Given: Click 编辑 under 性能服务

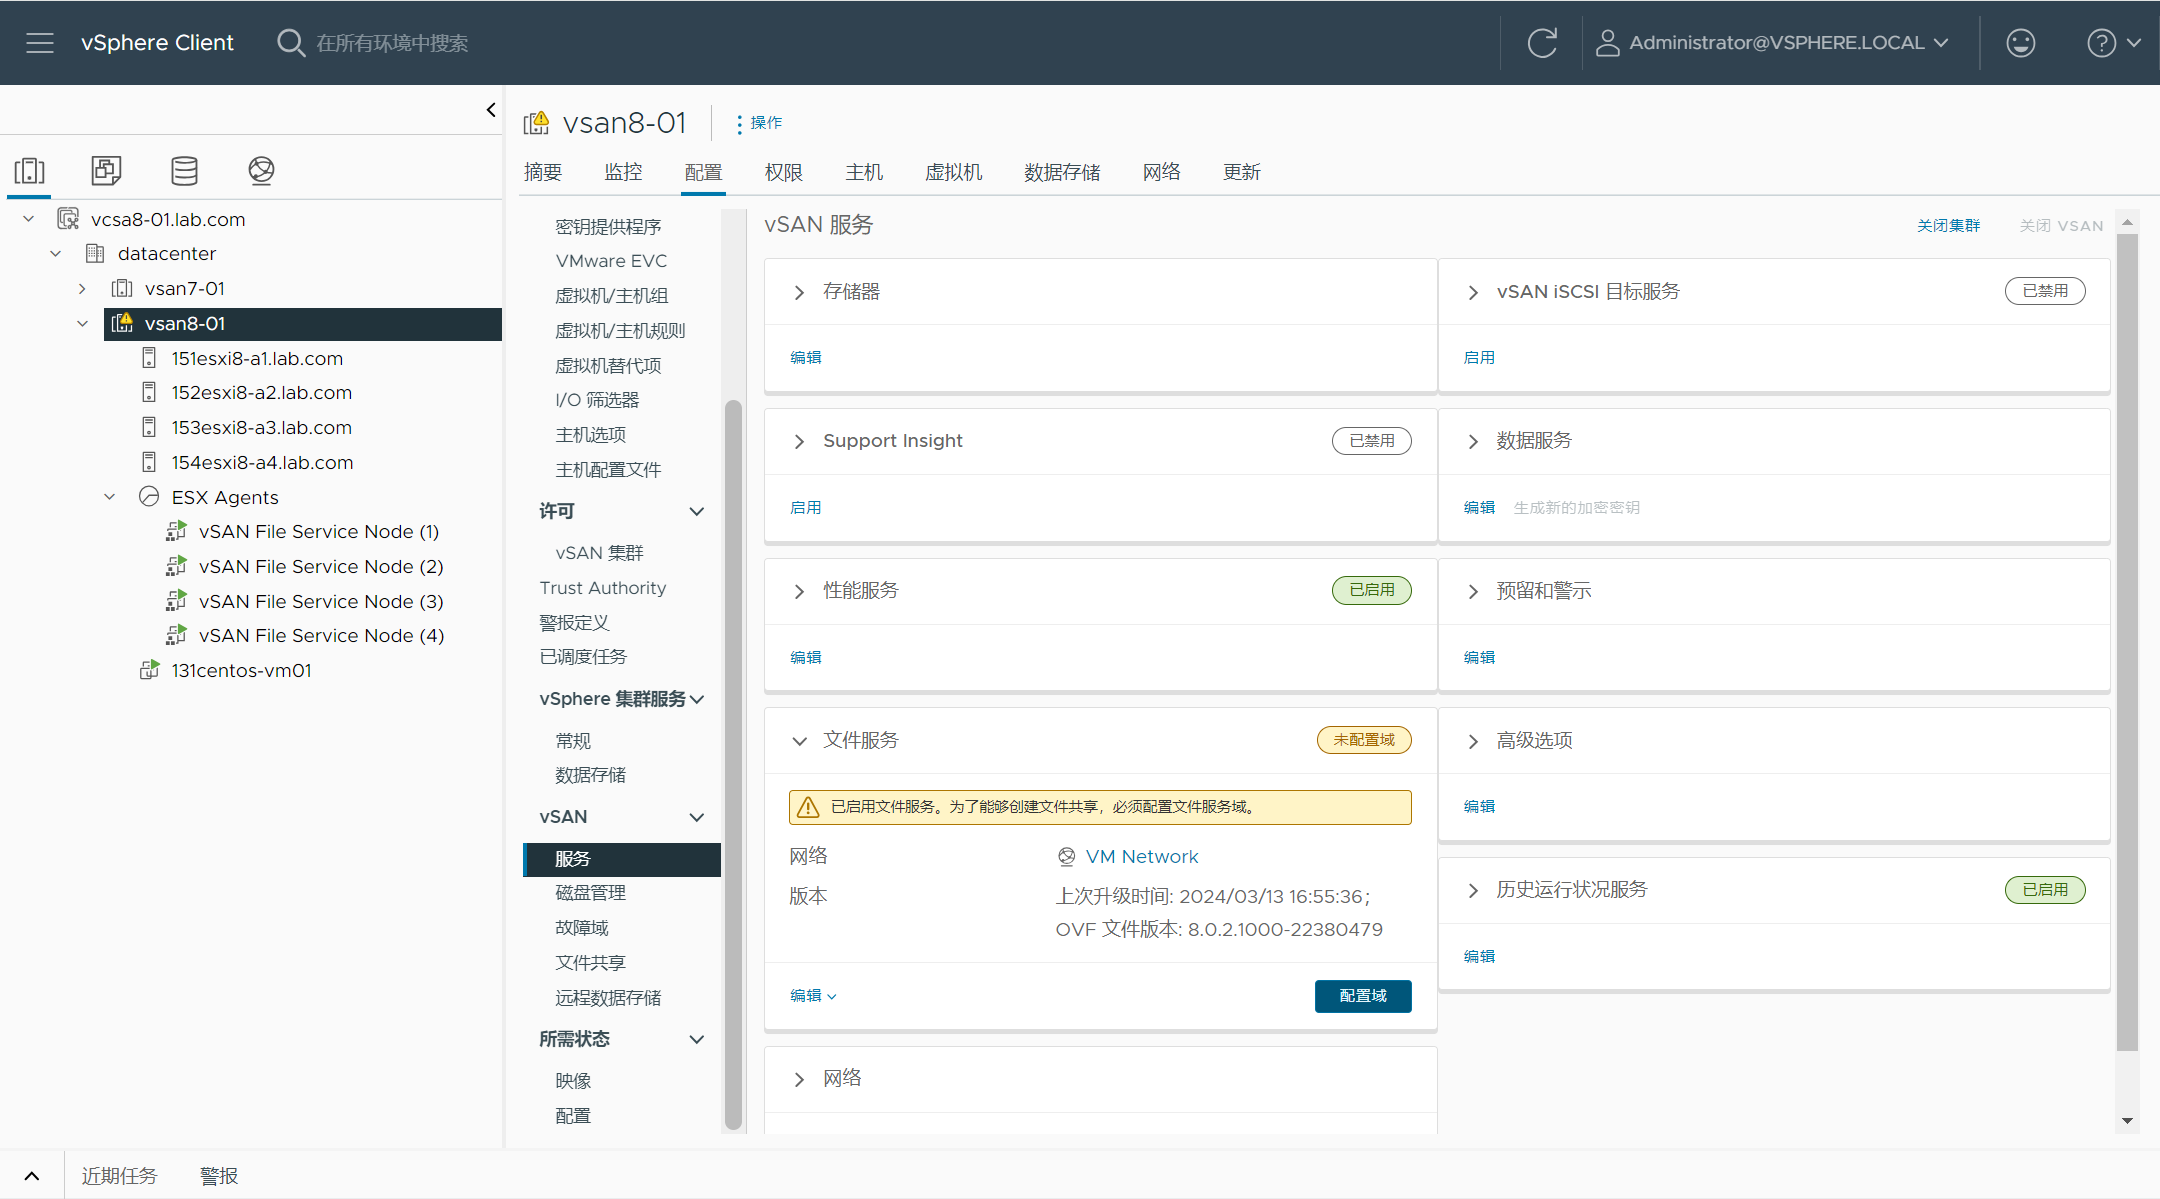Looking at the screenshot, I should [x=805, y=658].
